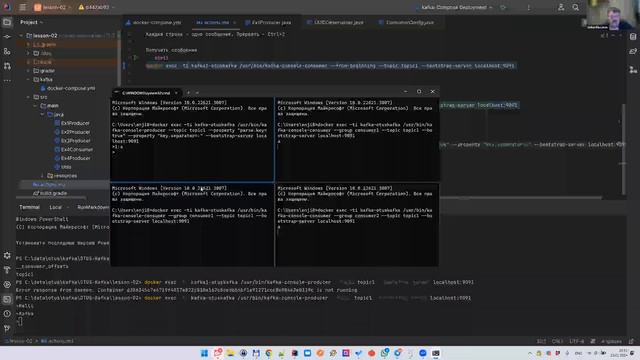This screenshot has height=360, width=640.
Task: Select Ex1Producer class in project tree
Action: coord(72,123)
